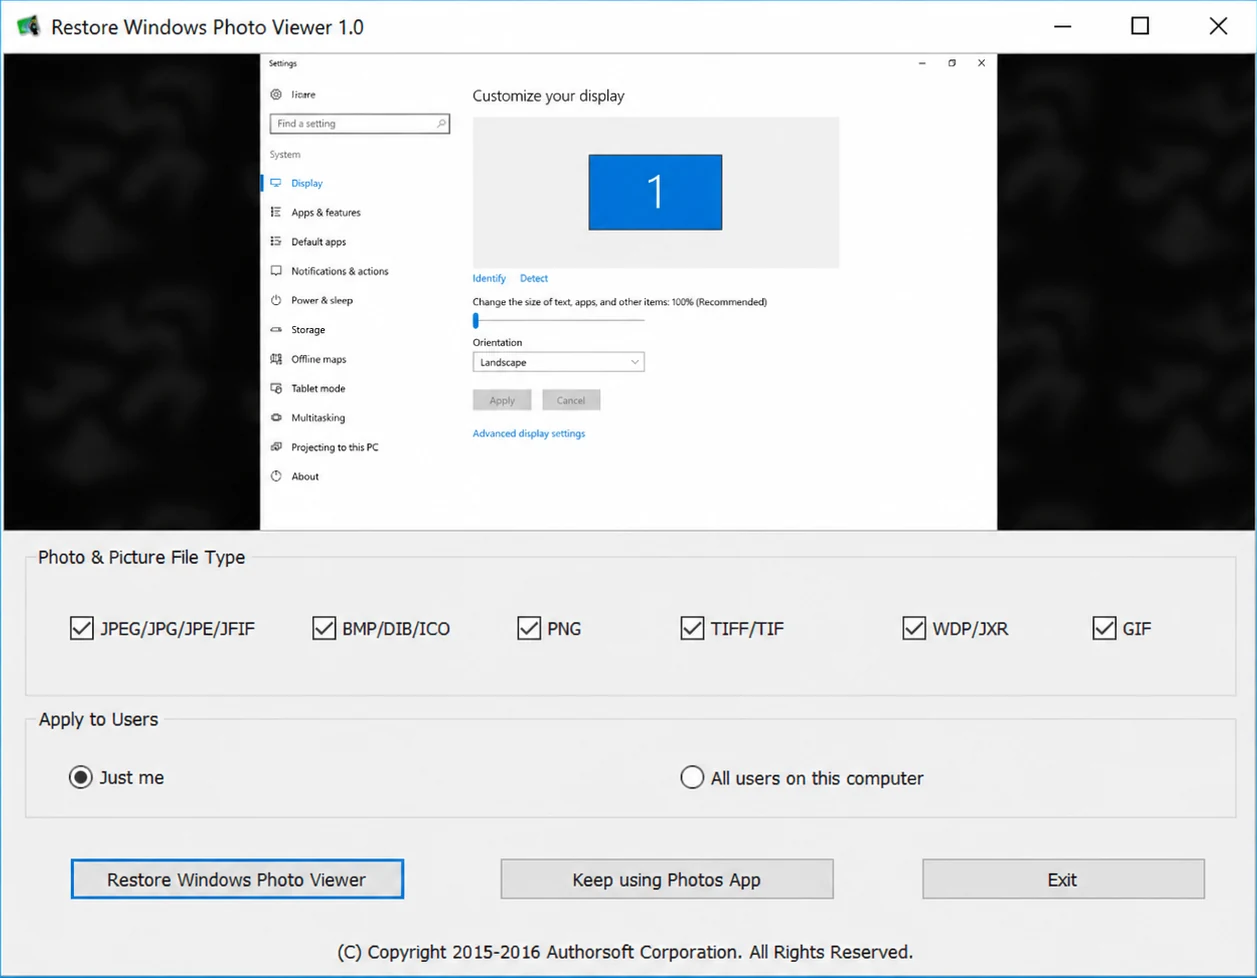Uncheck the WDP/JXR checkbox

click(914, 628)
